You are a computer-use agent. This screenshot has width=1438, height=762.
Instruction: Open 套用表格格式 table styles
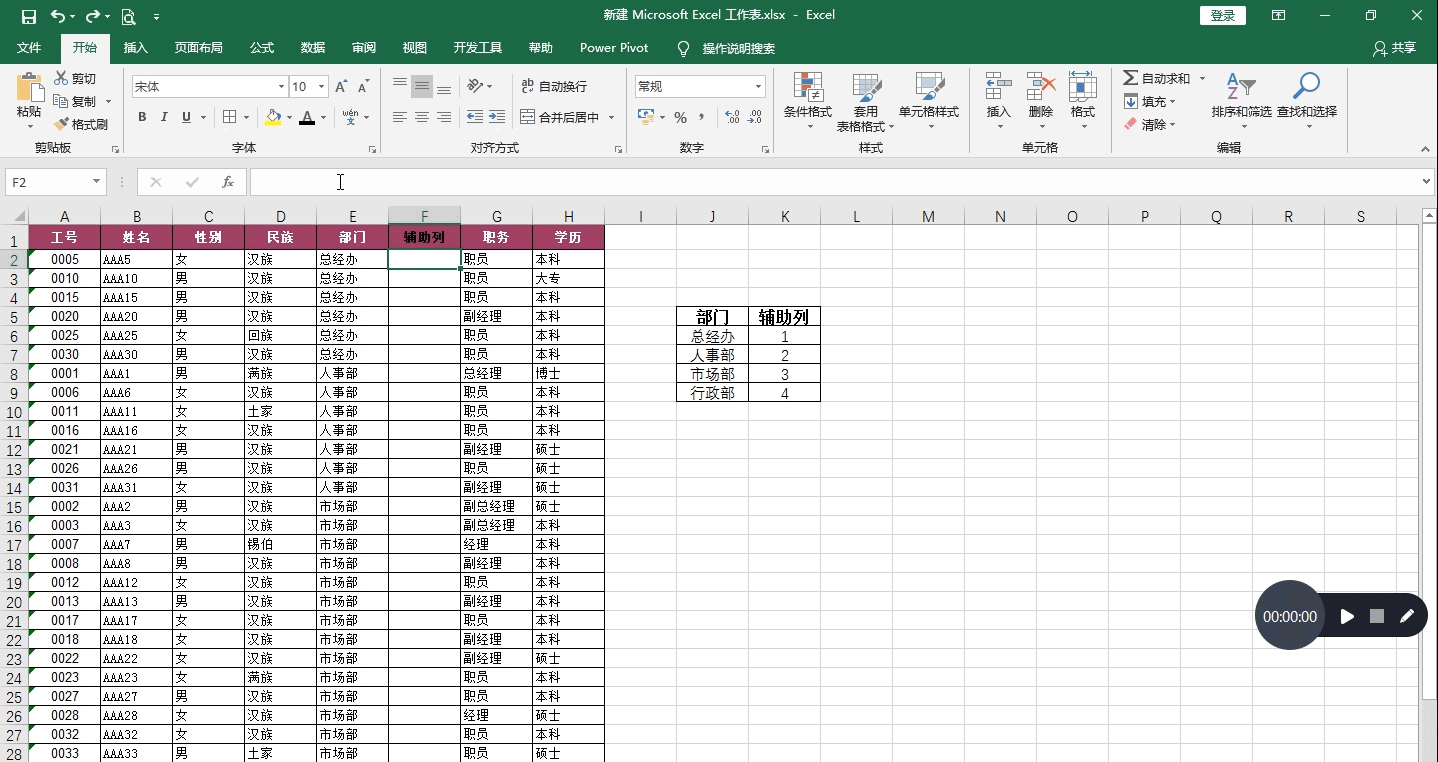865,102
